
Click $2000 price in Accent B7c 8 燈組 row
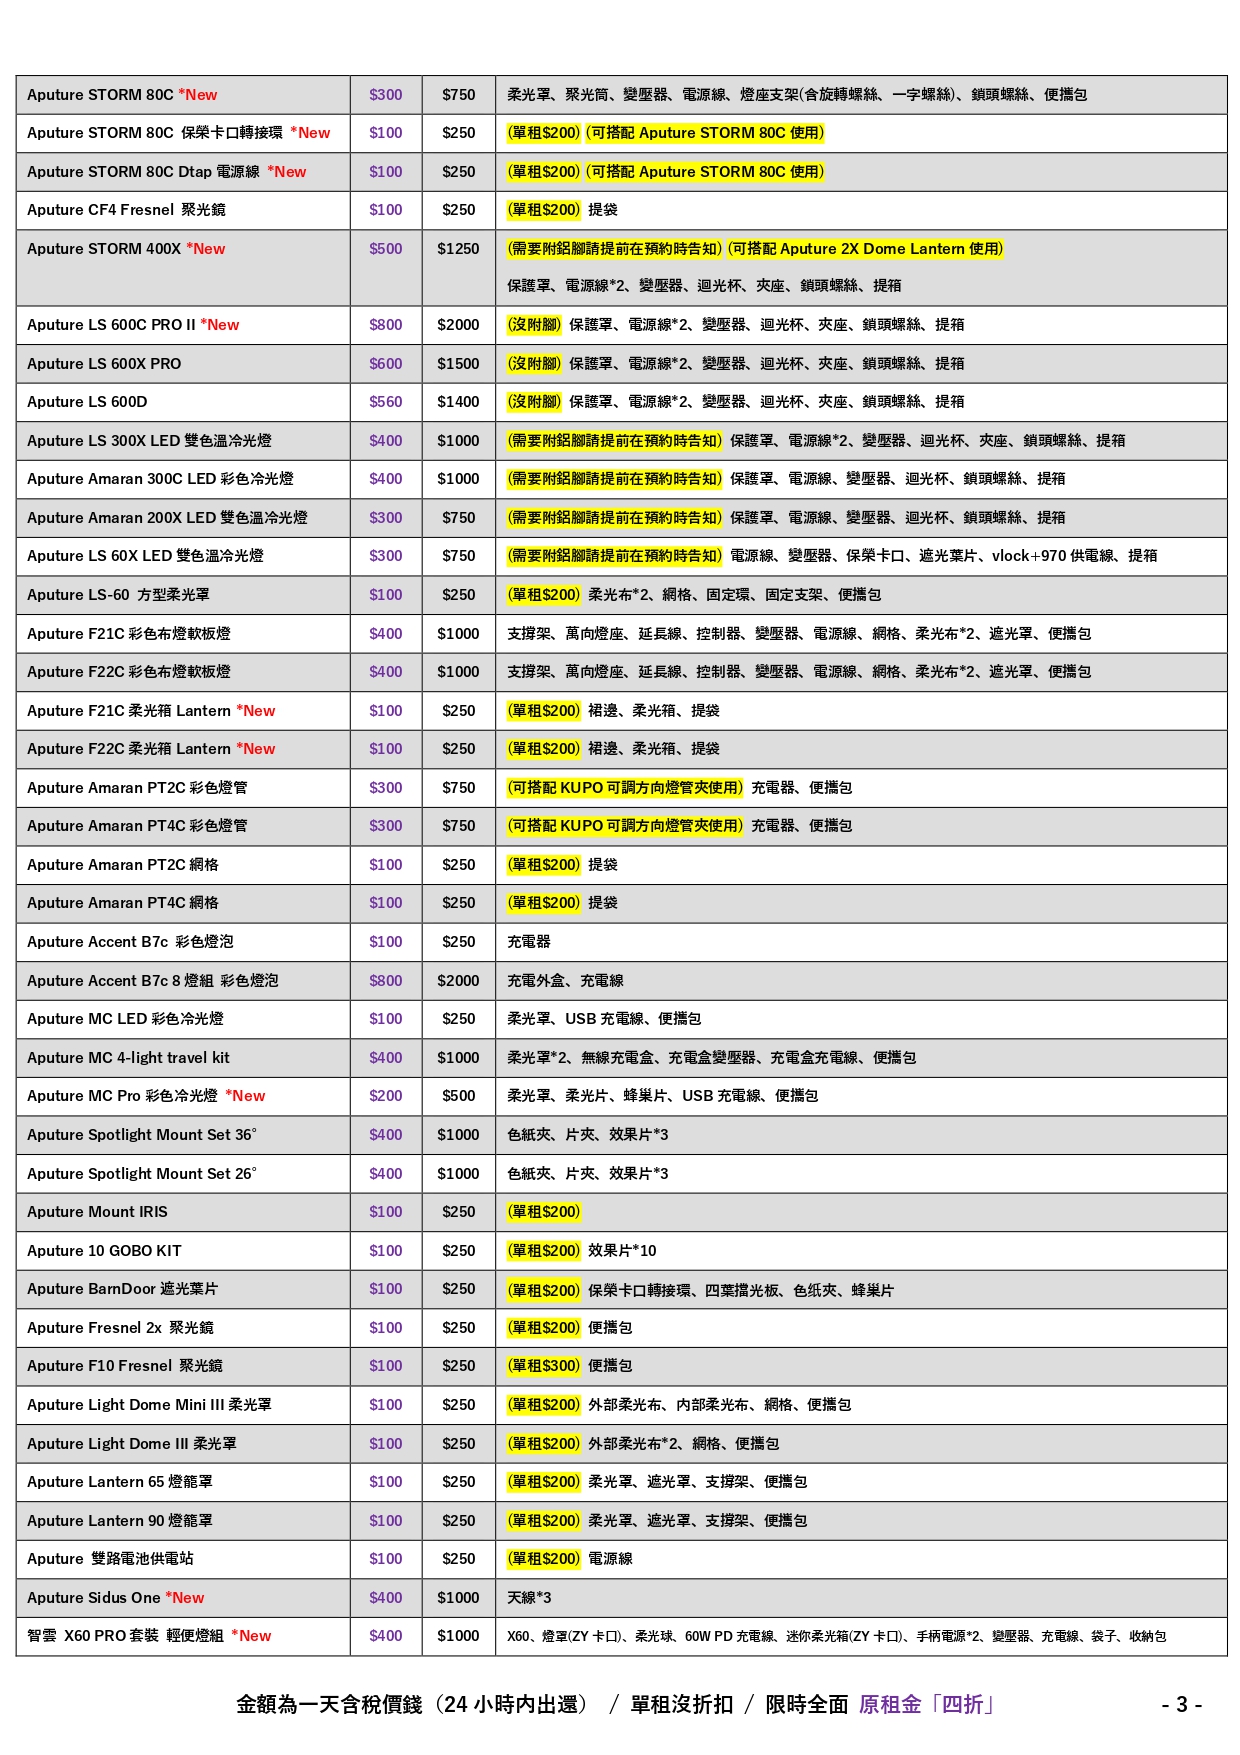[458, 981]
